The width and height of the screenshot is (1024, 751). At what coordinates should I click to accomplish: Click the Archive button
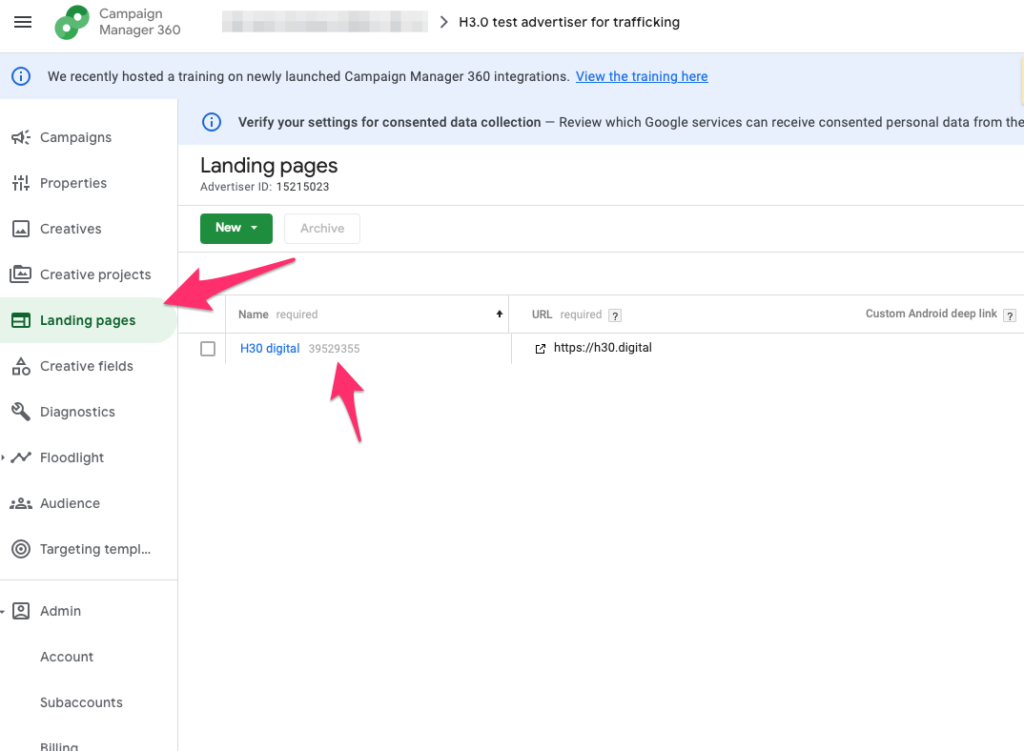322,228
